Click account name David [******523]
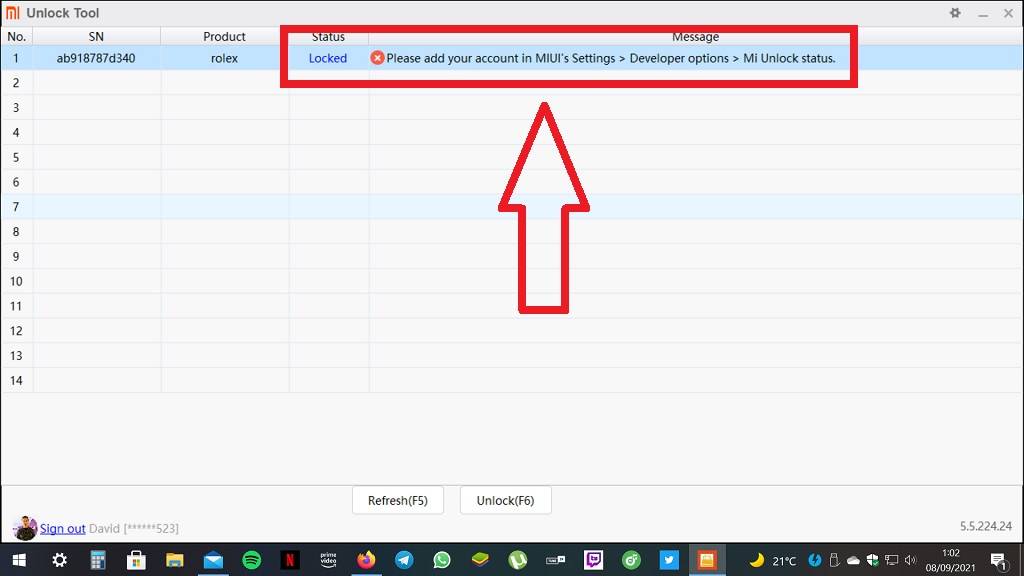The width and height of the screenshot is (1024, 576). point(134,528)
